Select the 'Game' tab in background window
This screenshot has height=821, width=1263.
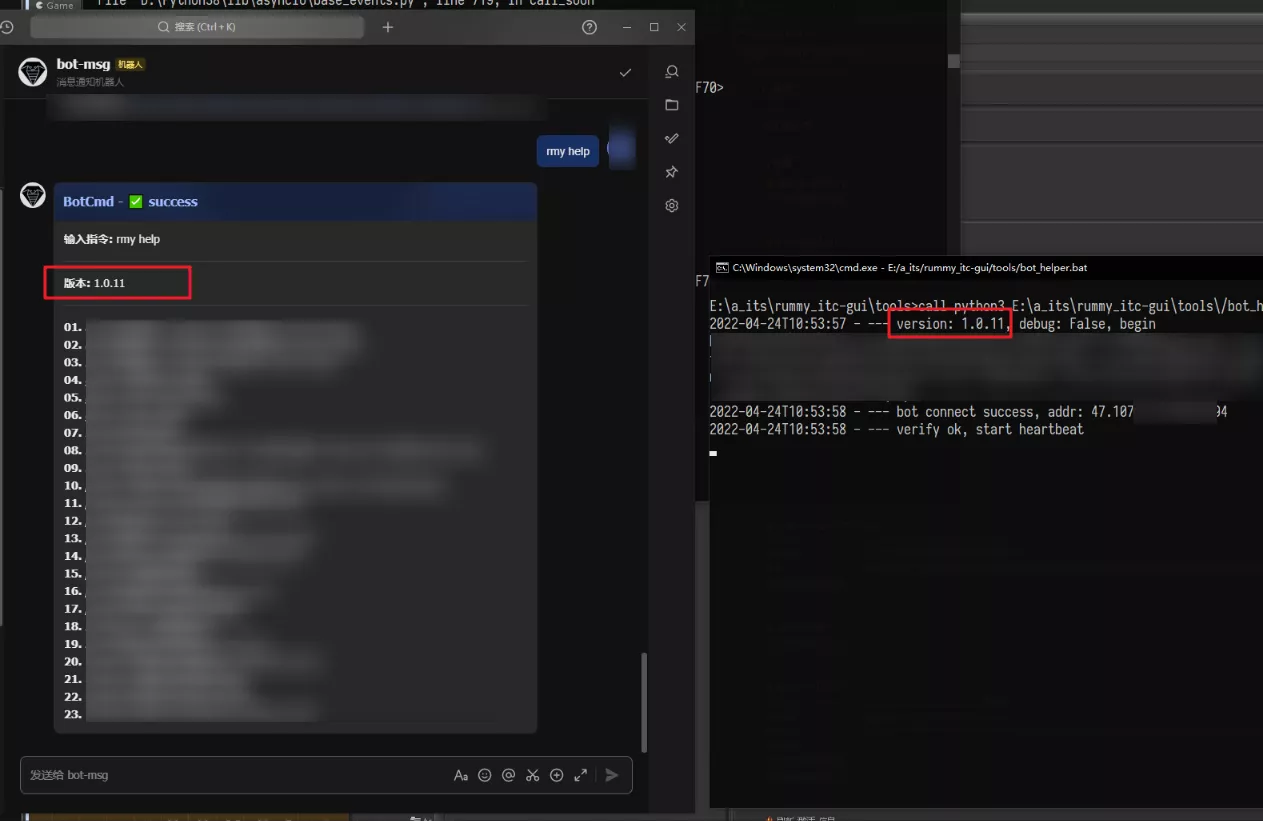[55, 5]
